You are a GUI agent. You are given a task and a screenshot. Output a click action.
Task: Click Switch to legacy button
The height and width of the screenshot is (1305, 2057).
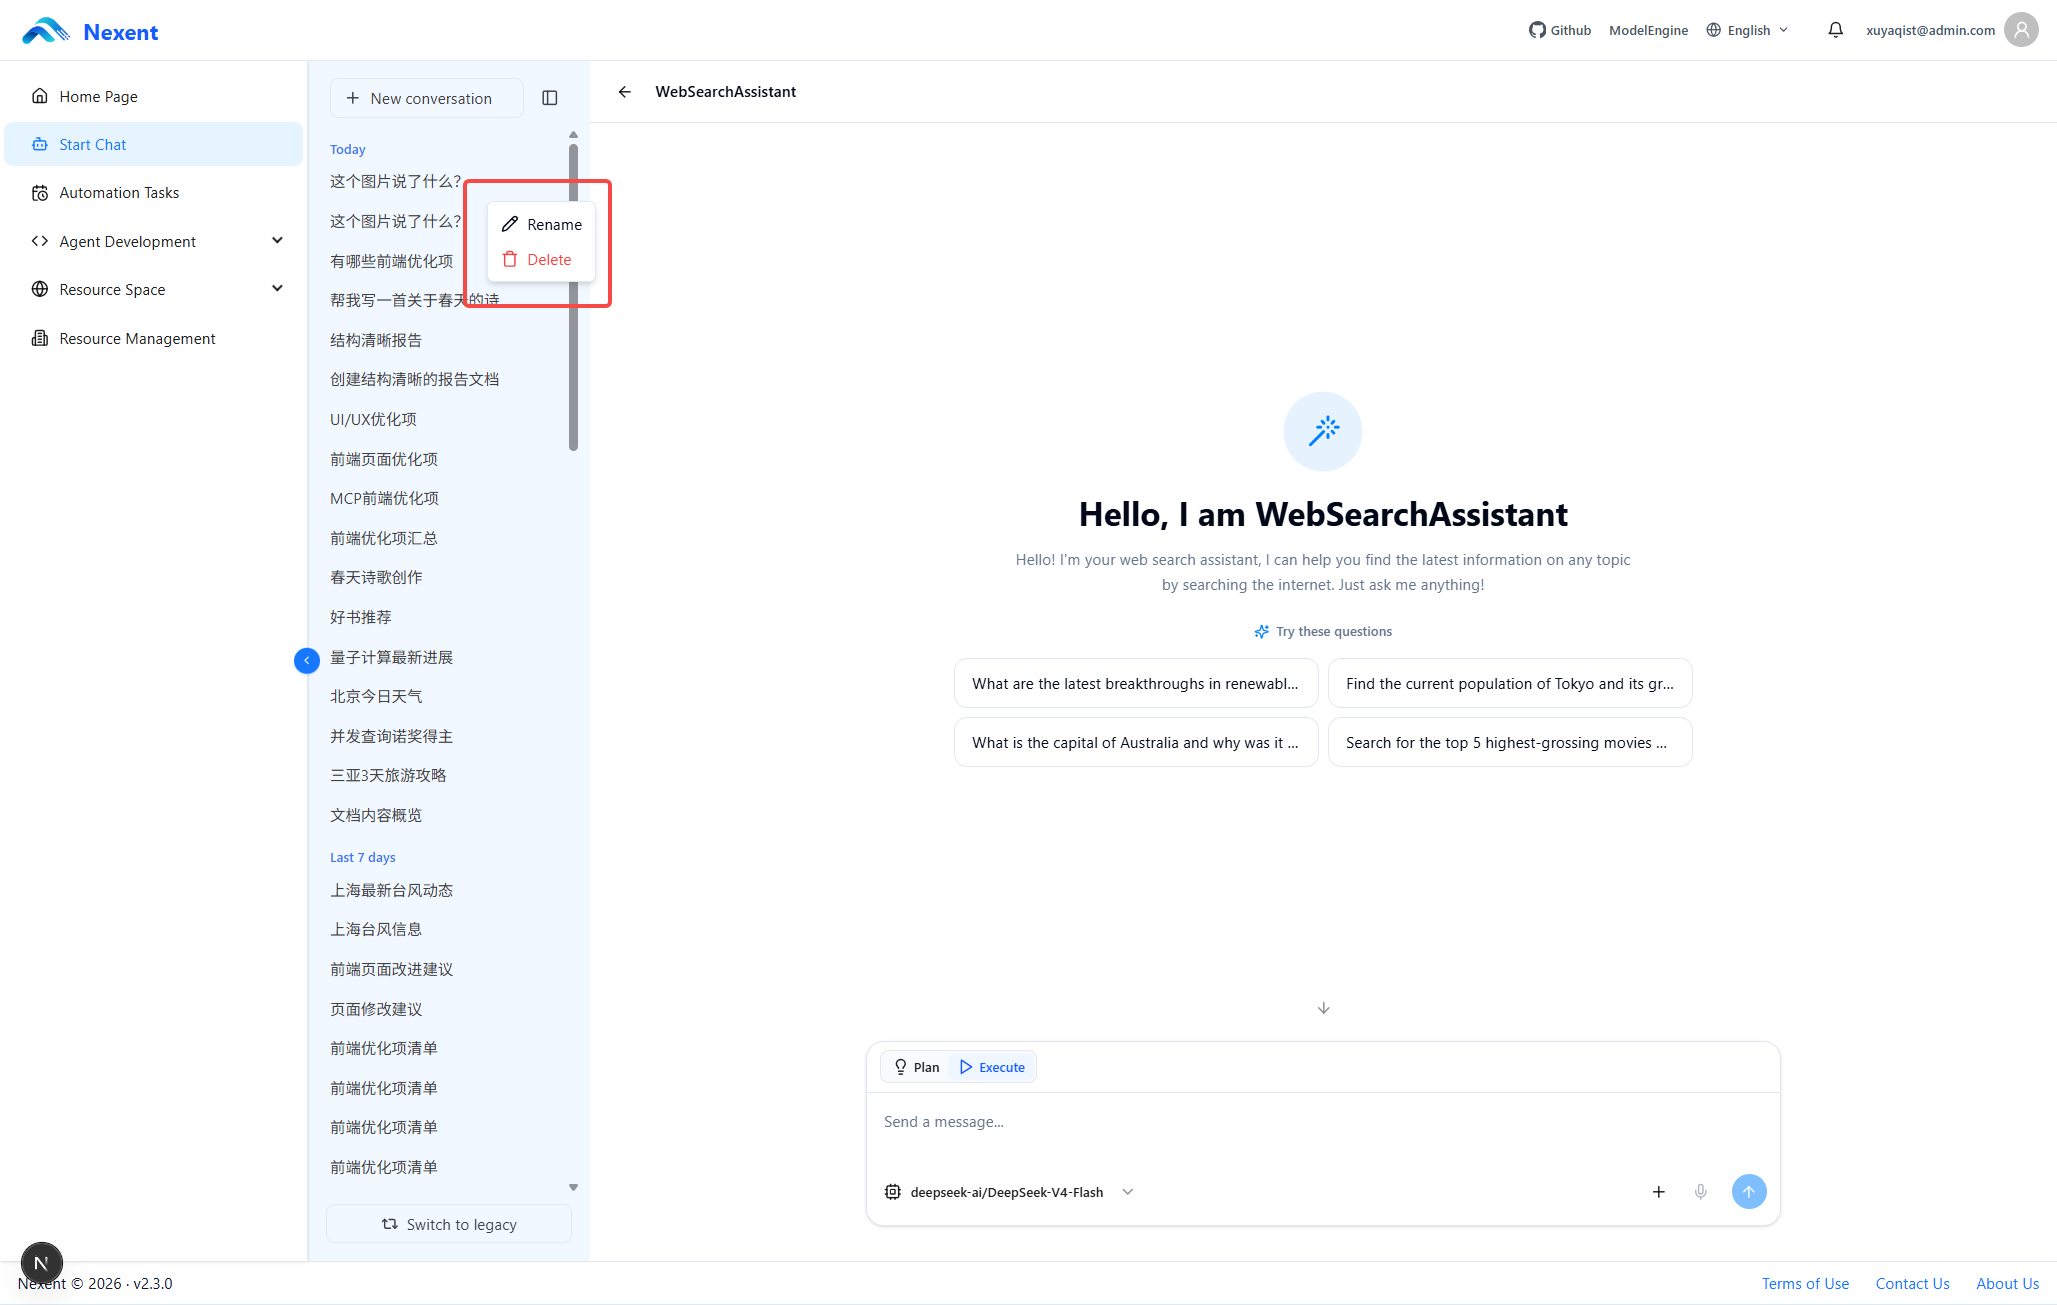point(449,1224)
